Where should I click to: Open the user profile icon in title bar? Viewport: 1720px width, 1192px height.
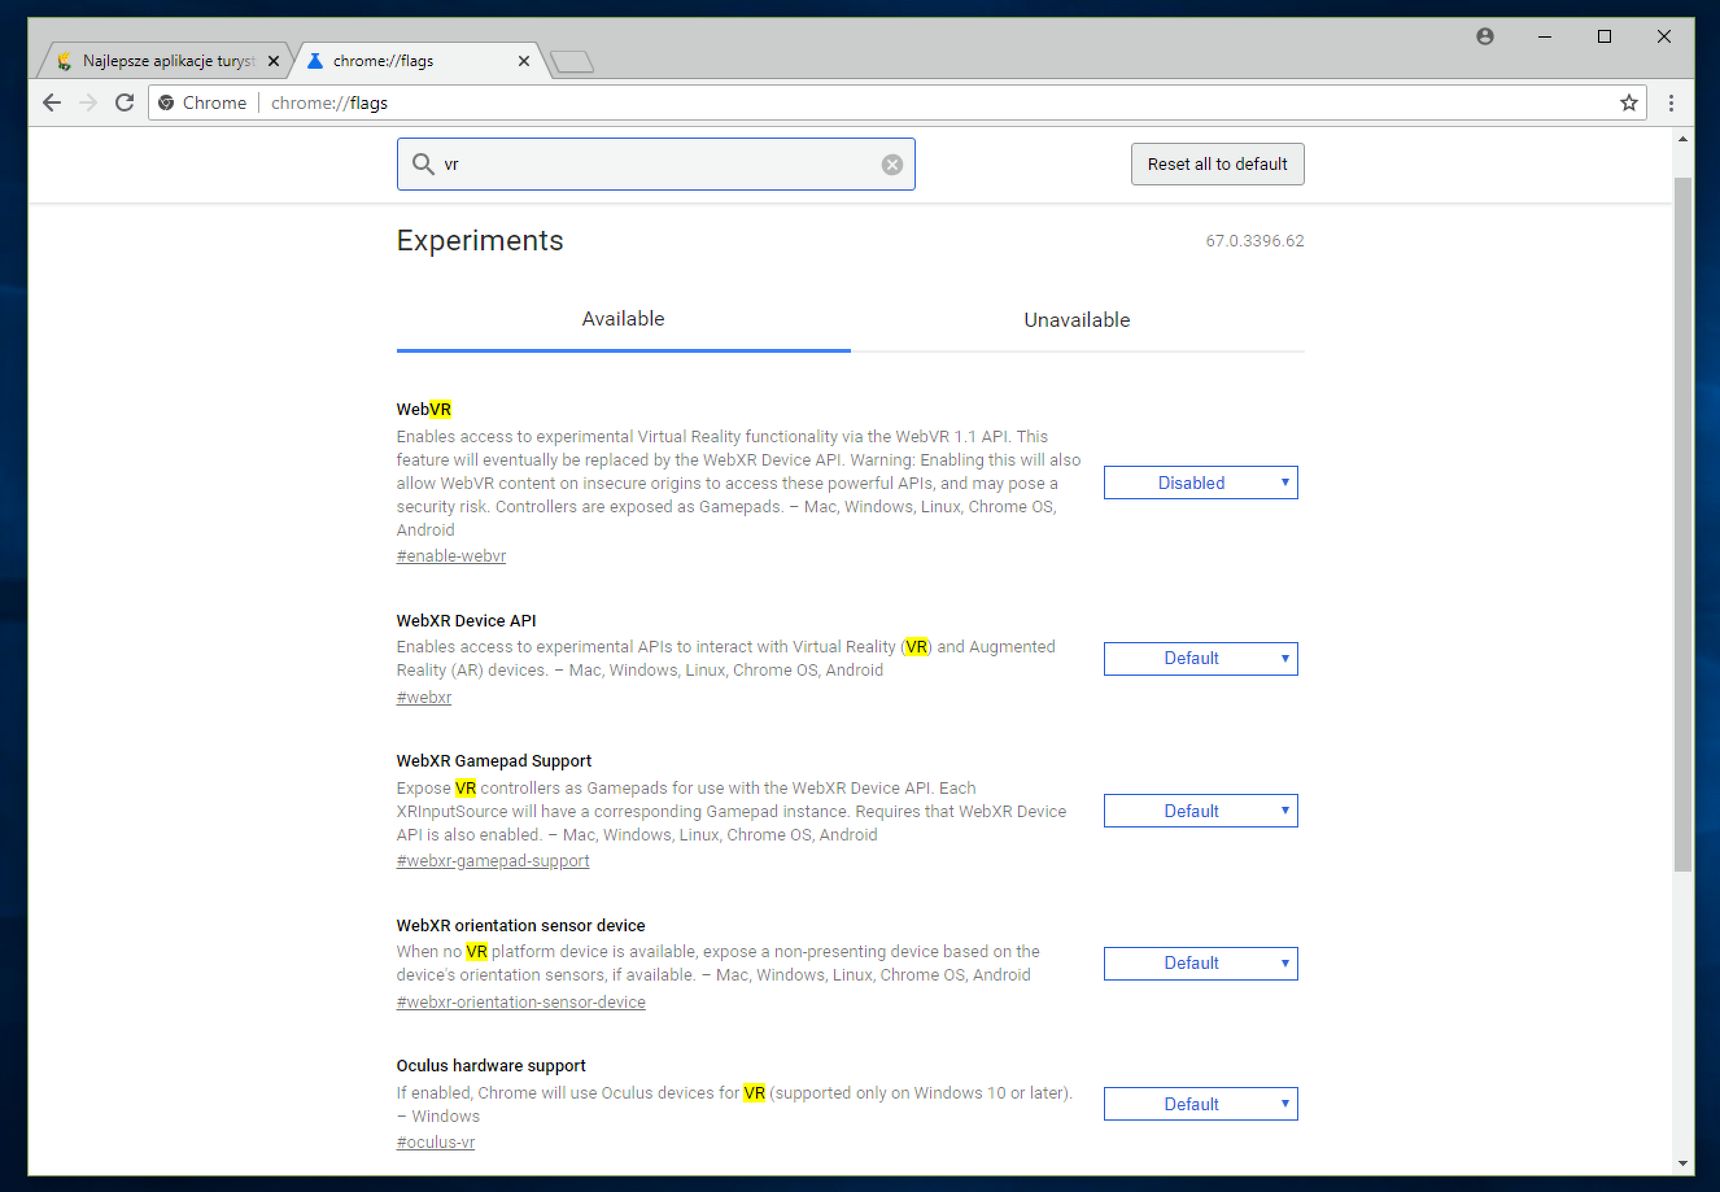[x=1485, y=37]
